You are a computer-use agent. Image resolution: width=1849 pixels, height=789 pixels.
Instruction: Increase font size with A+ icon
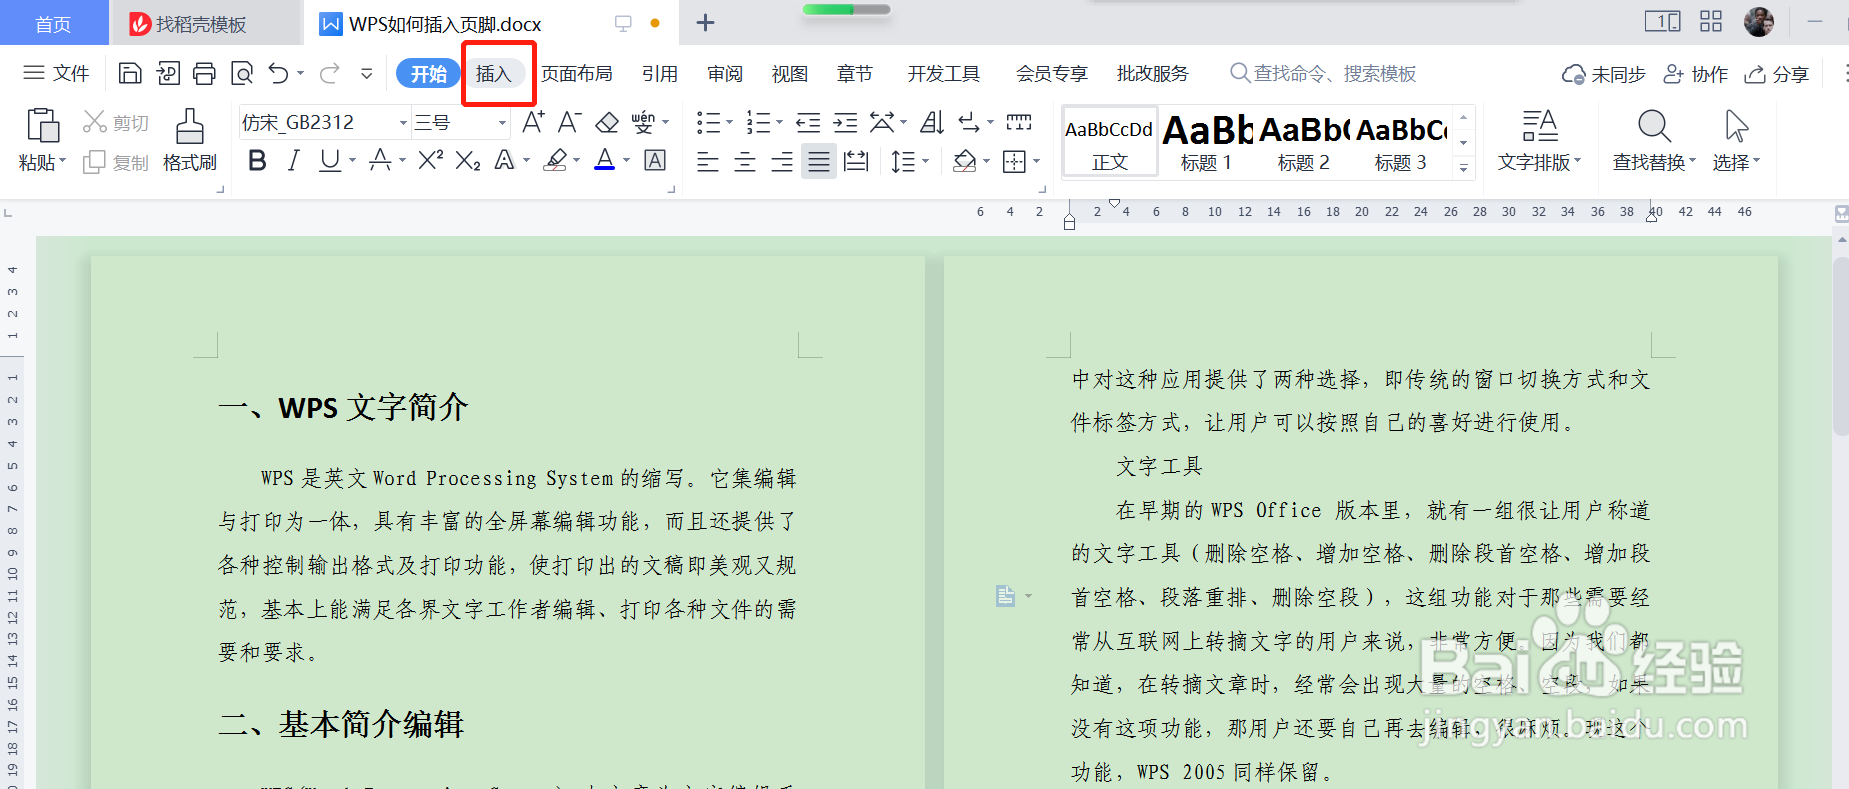point(533,122)
